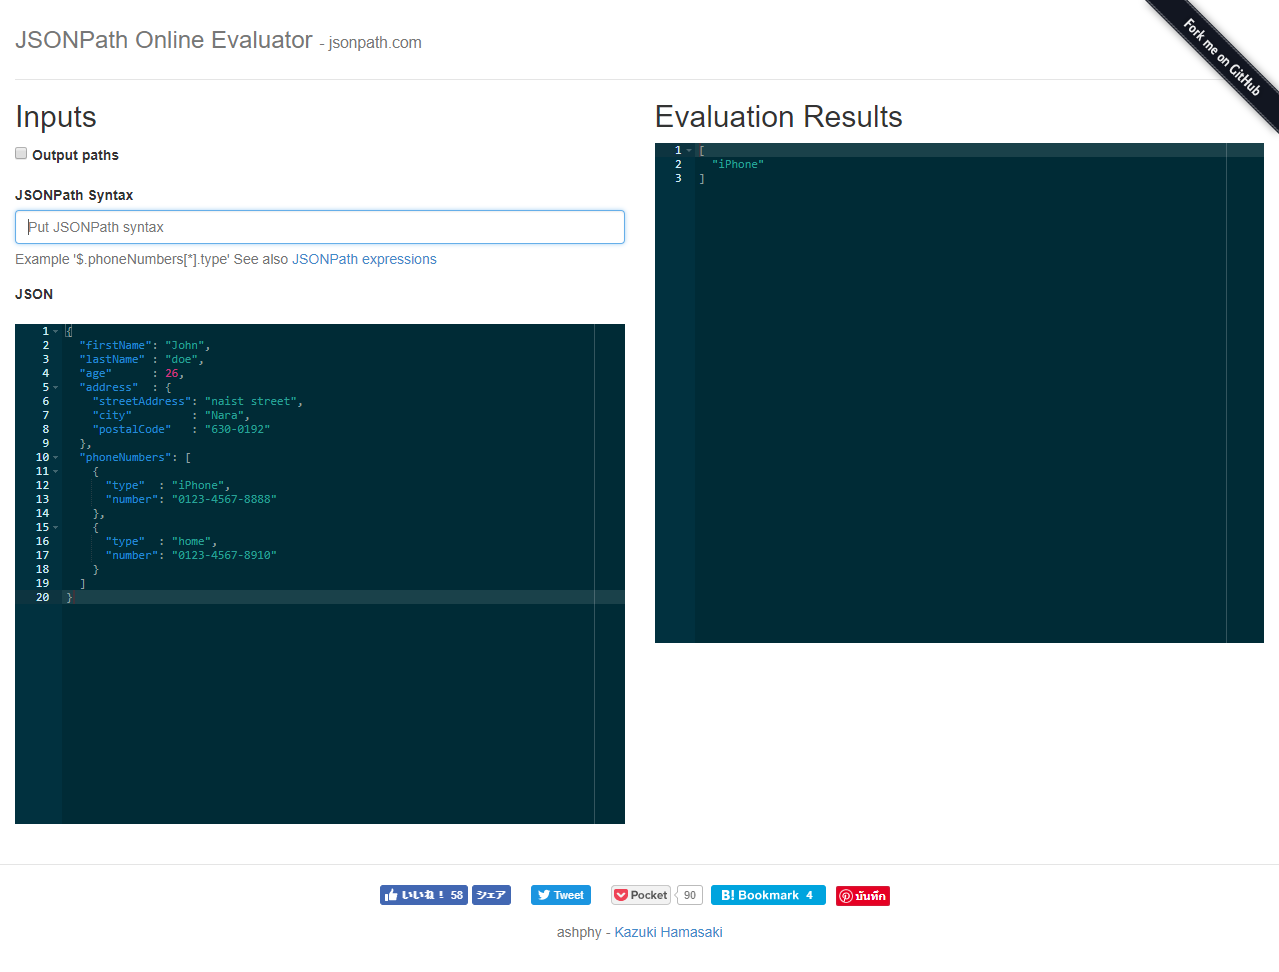Collapse the results array in Evaluation Results
This screenshot has width=1279, height=972.
point(687,150)
